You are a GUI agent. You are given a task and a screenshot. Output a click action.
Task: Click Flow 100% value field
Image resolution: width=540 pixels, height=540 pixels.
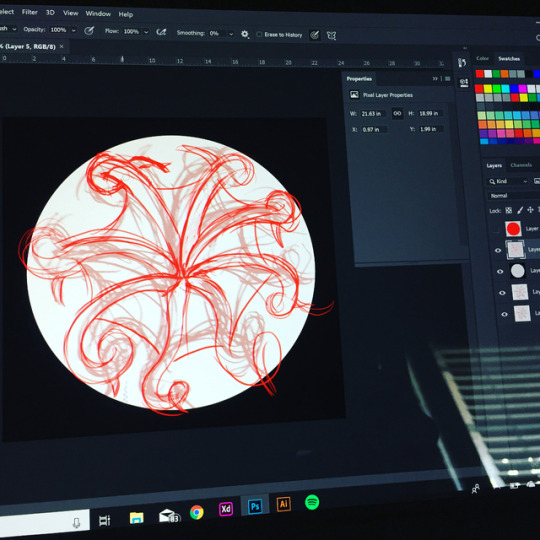pyautogui.click(x=131, y=31)
